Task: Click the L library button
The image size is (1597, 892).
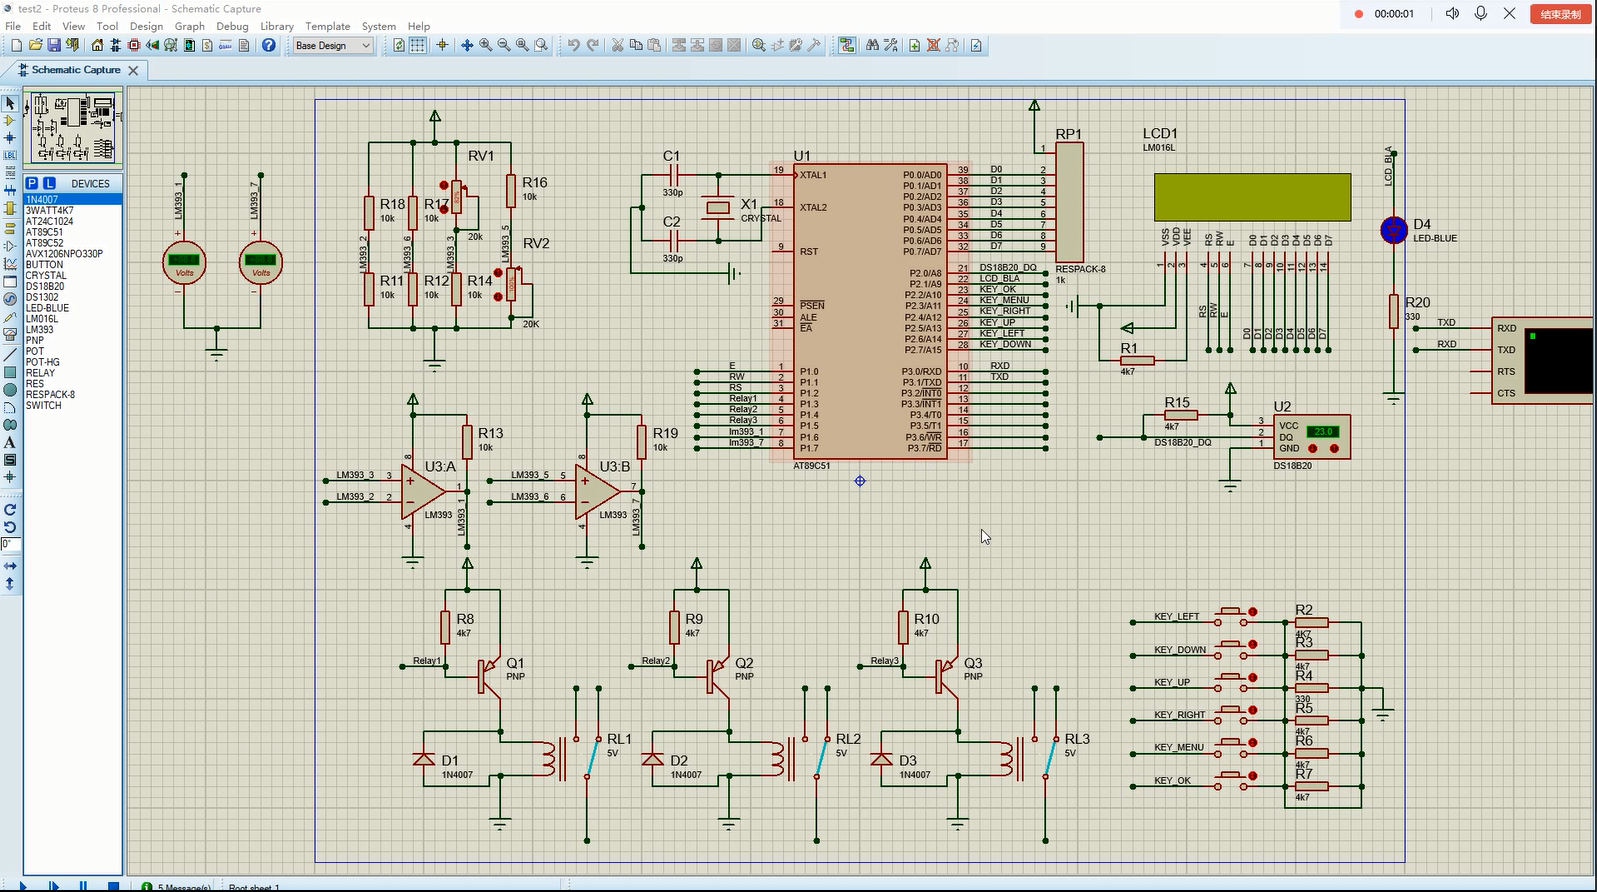Action: pyautogui.click(x=49, y=183)
